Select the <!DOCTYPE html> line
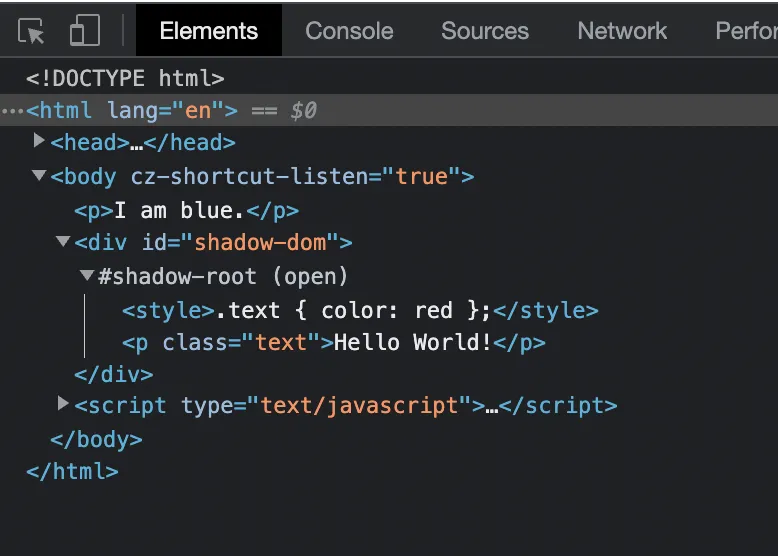778x556 pixels. point(125,78)
